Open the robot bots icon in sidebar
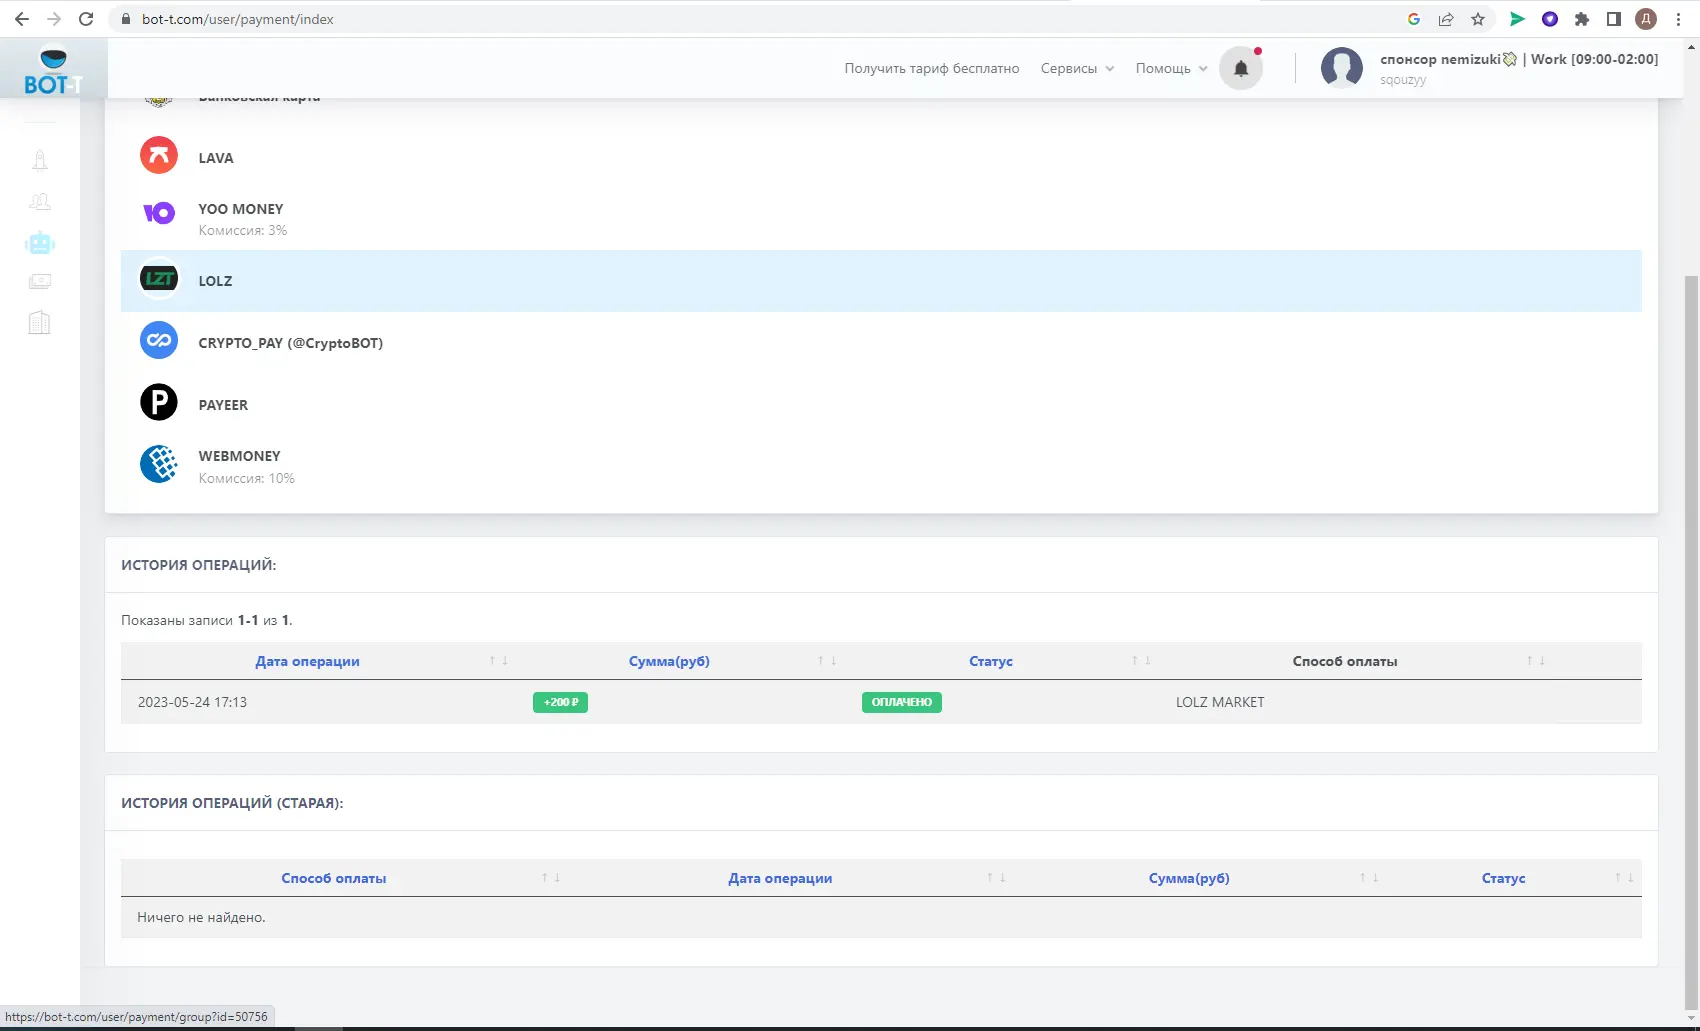Image resolution: width=1700 pixels, height=1031 pixels. pos(40,243)
